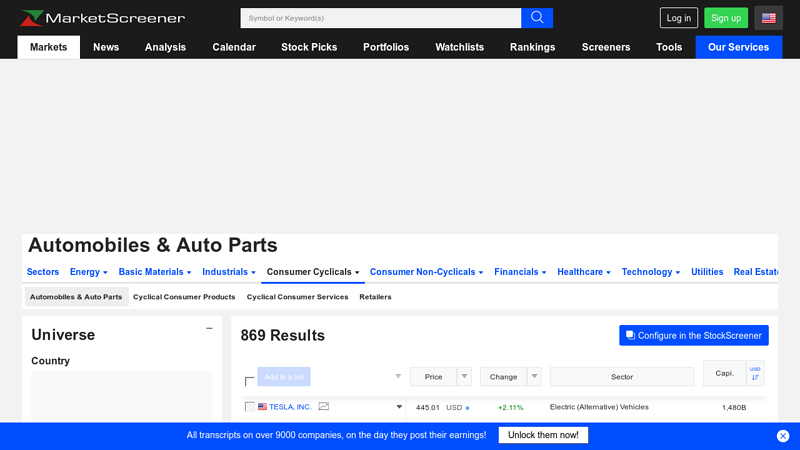Tick the select-all stocks checkbox
Viewport: 800px width, 450px height.
point(249,381)
